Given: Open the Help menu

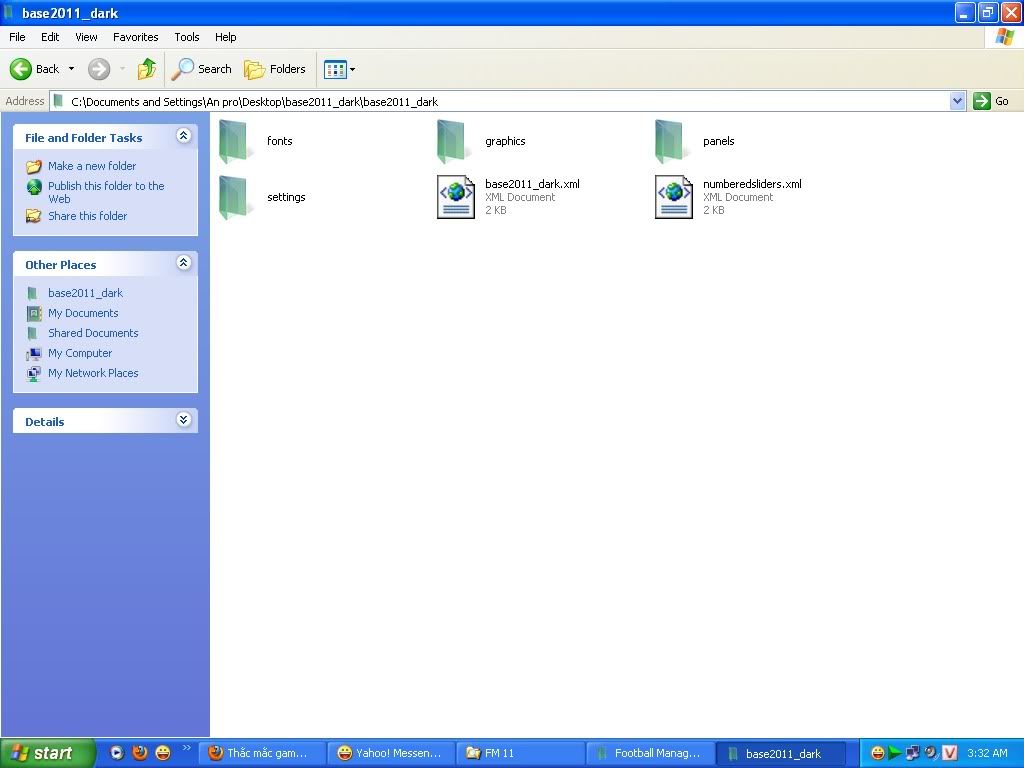Looking at the screenshot, I should (226, 37).
